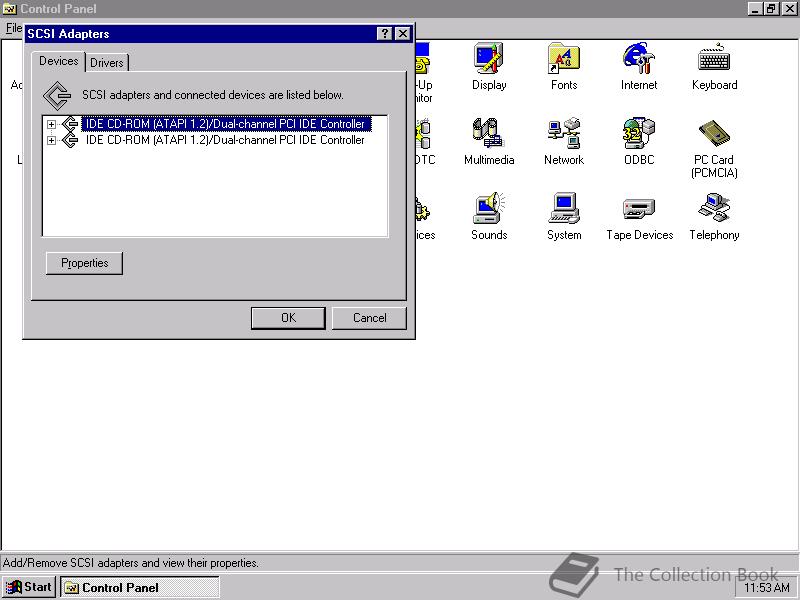
Task: Click the 11:53 AM taskbar clock
Action: tap(766, 588)
